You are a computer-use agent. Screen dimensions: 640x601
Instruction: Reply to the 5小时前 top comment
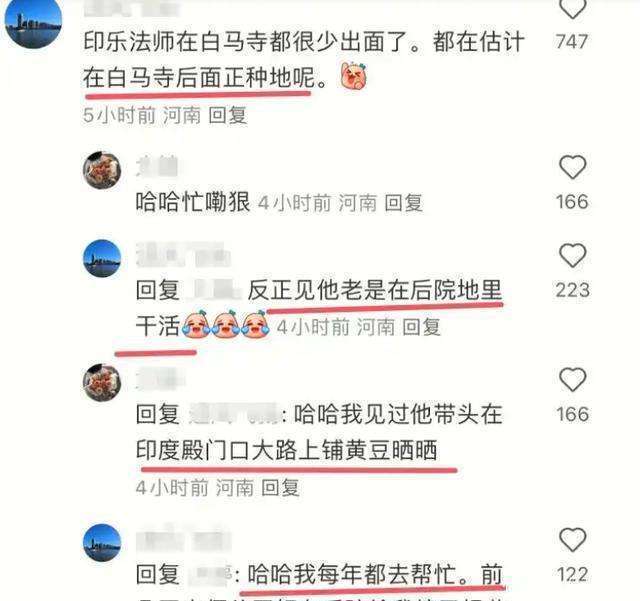(x=228, y=115)
